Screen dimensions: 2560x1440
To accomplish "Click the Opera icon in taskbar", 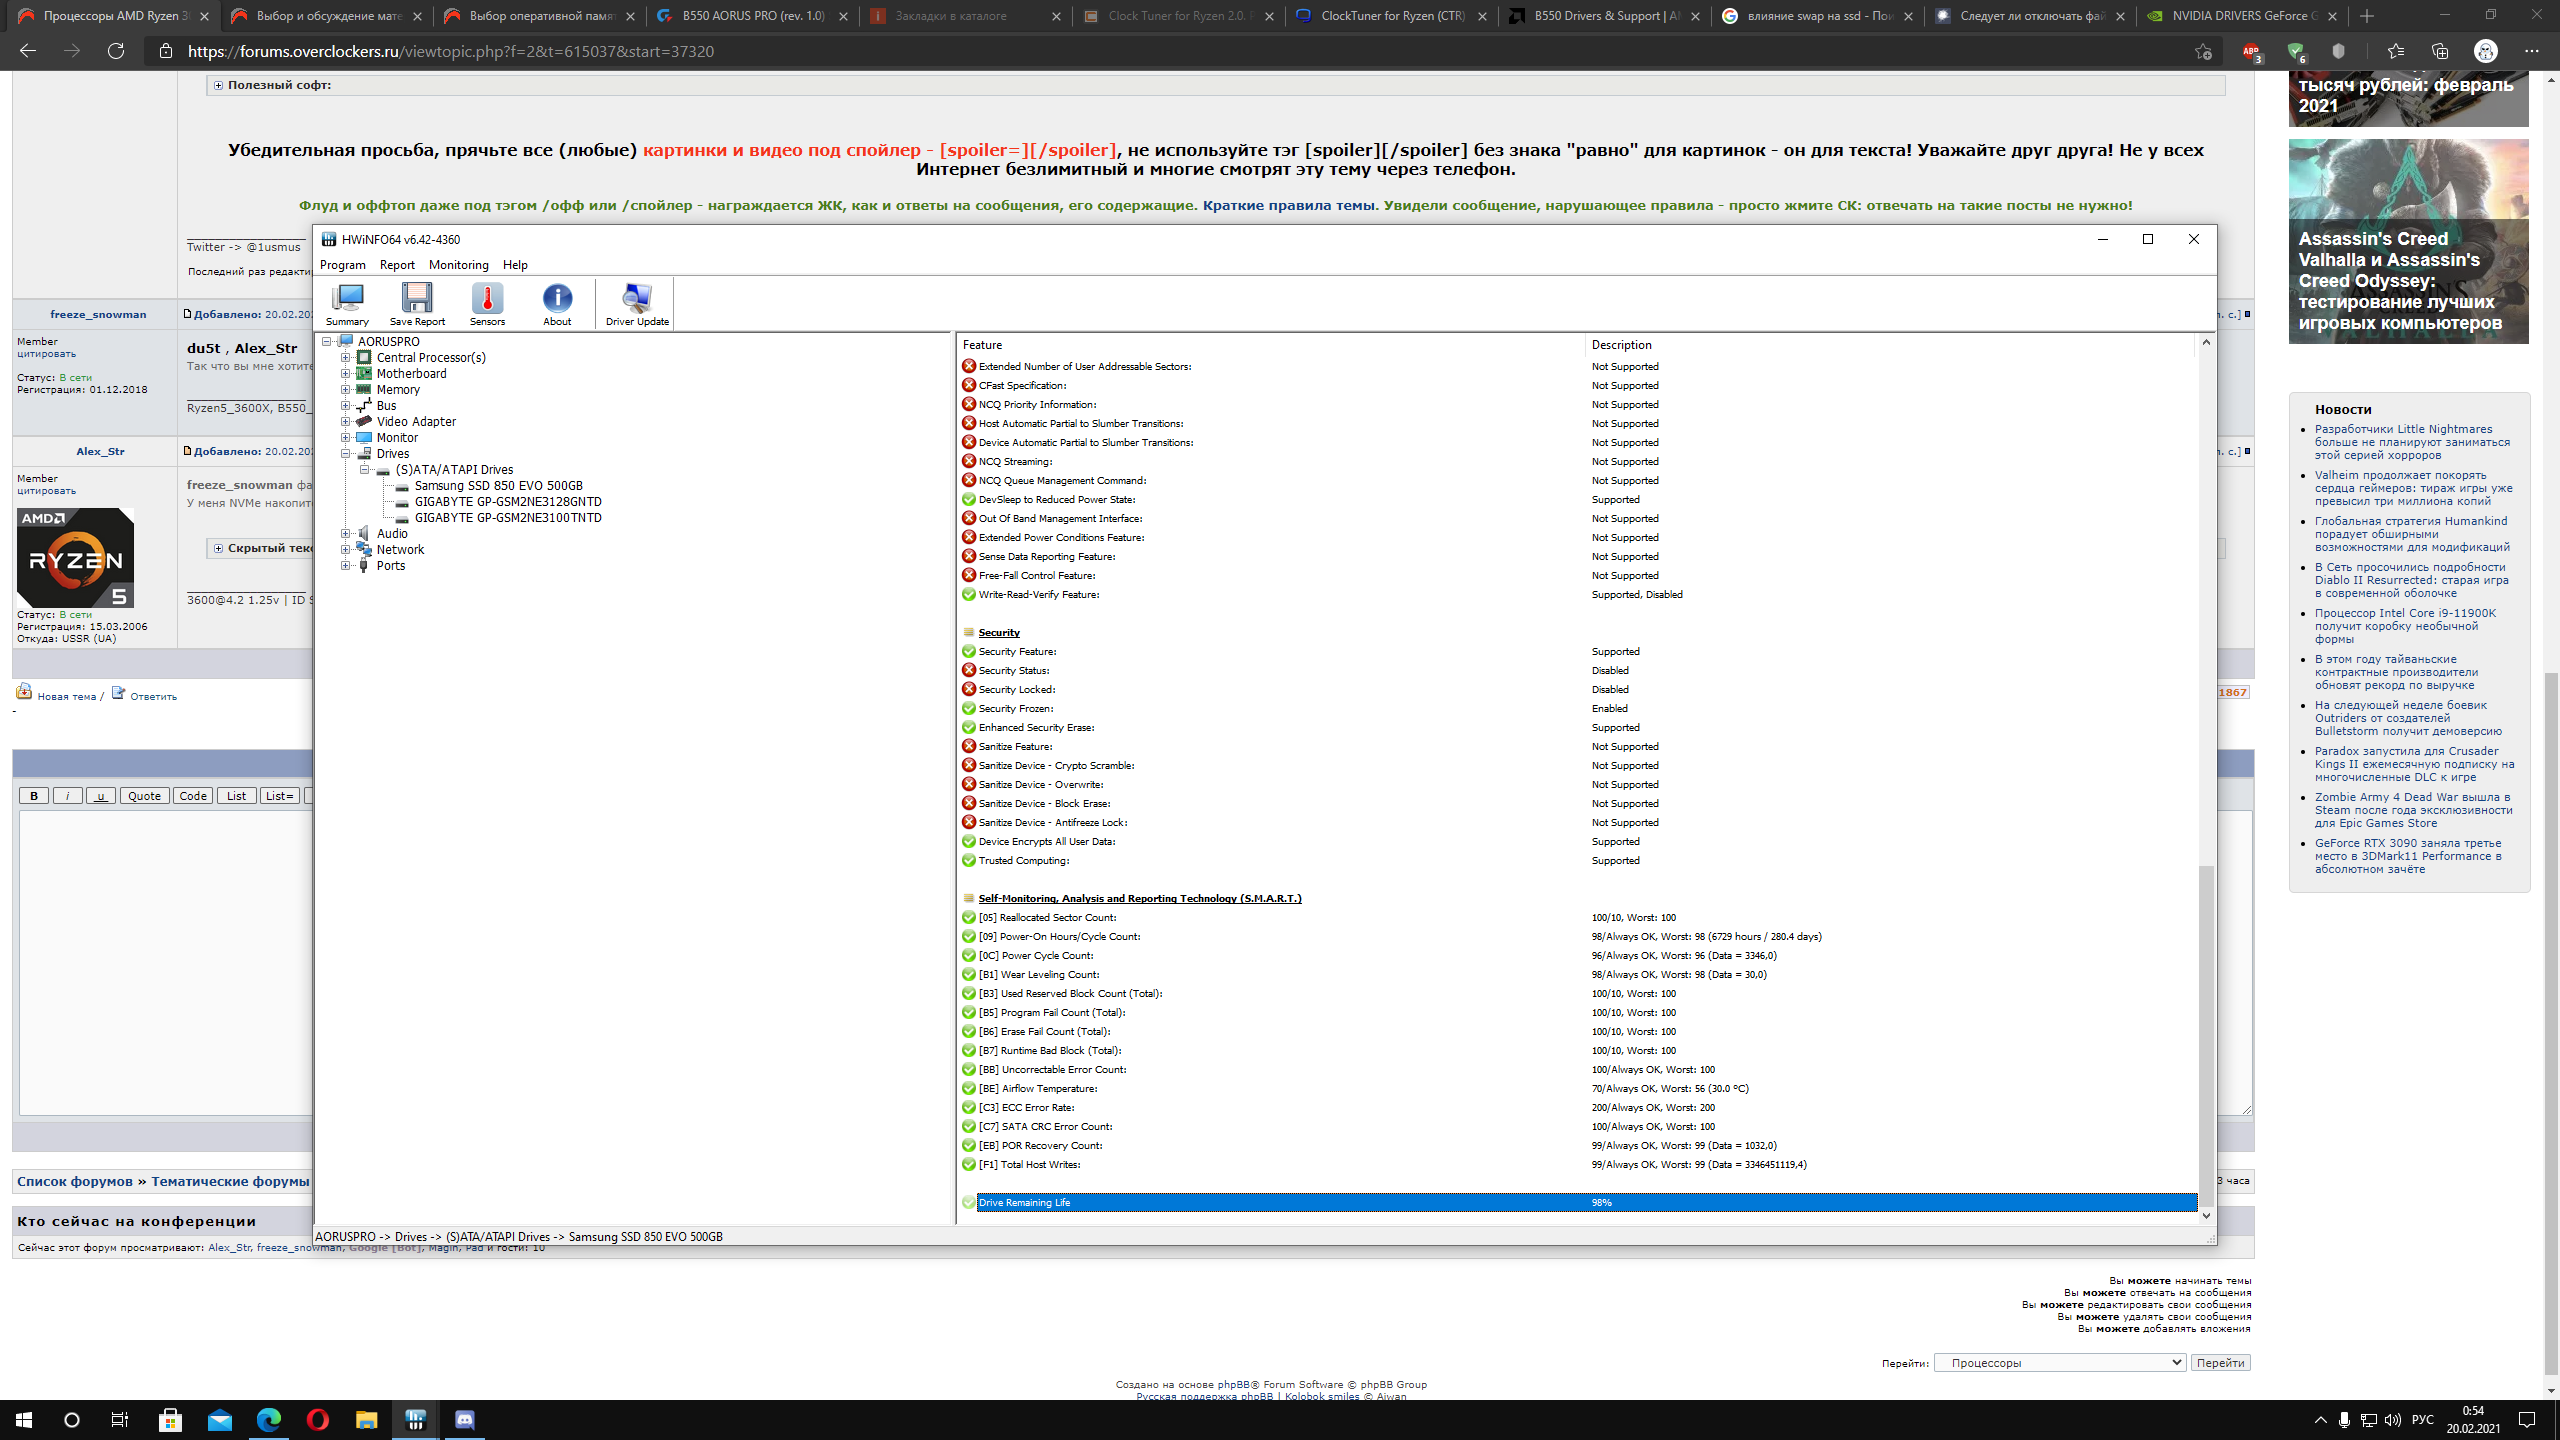I will pos(318,1419).
